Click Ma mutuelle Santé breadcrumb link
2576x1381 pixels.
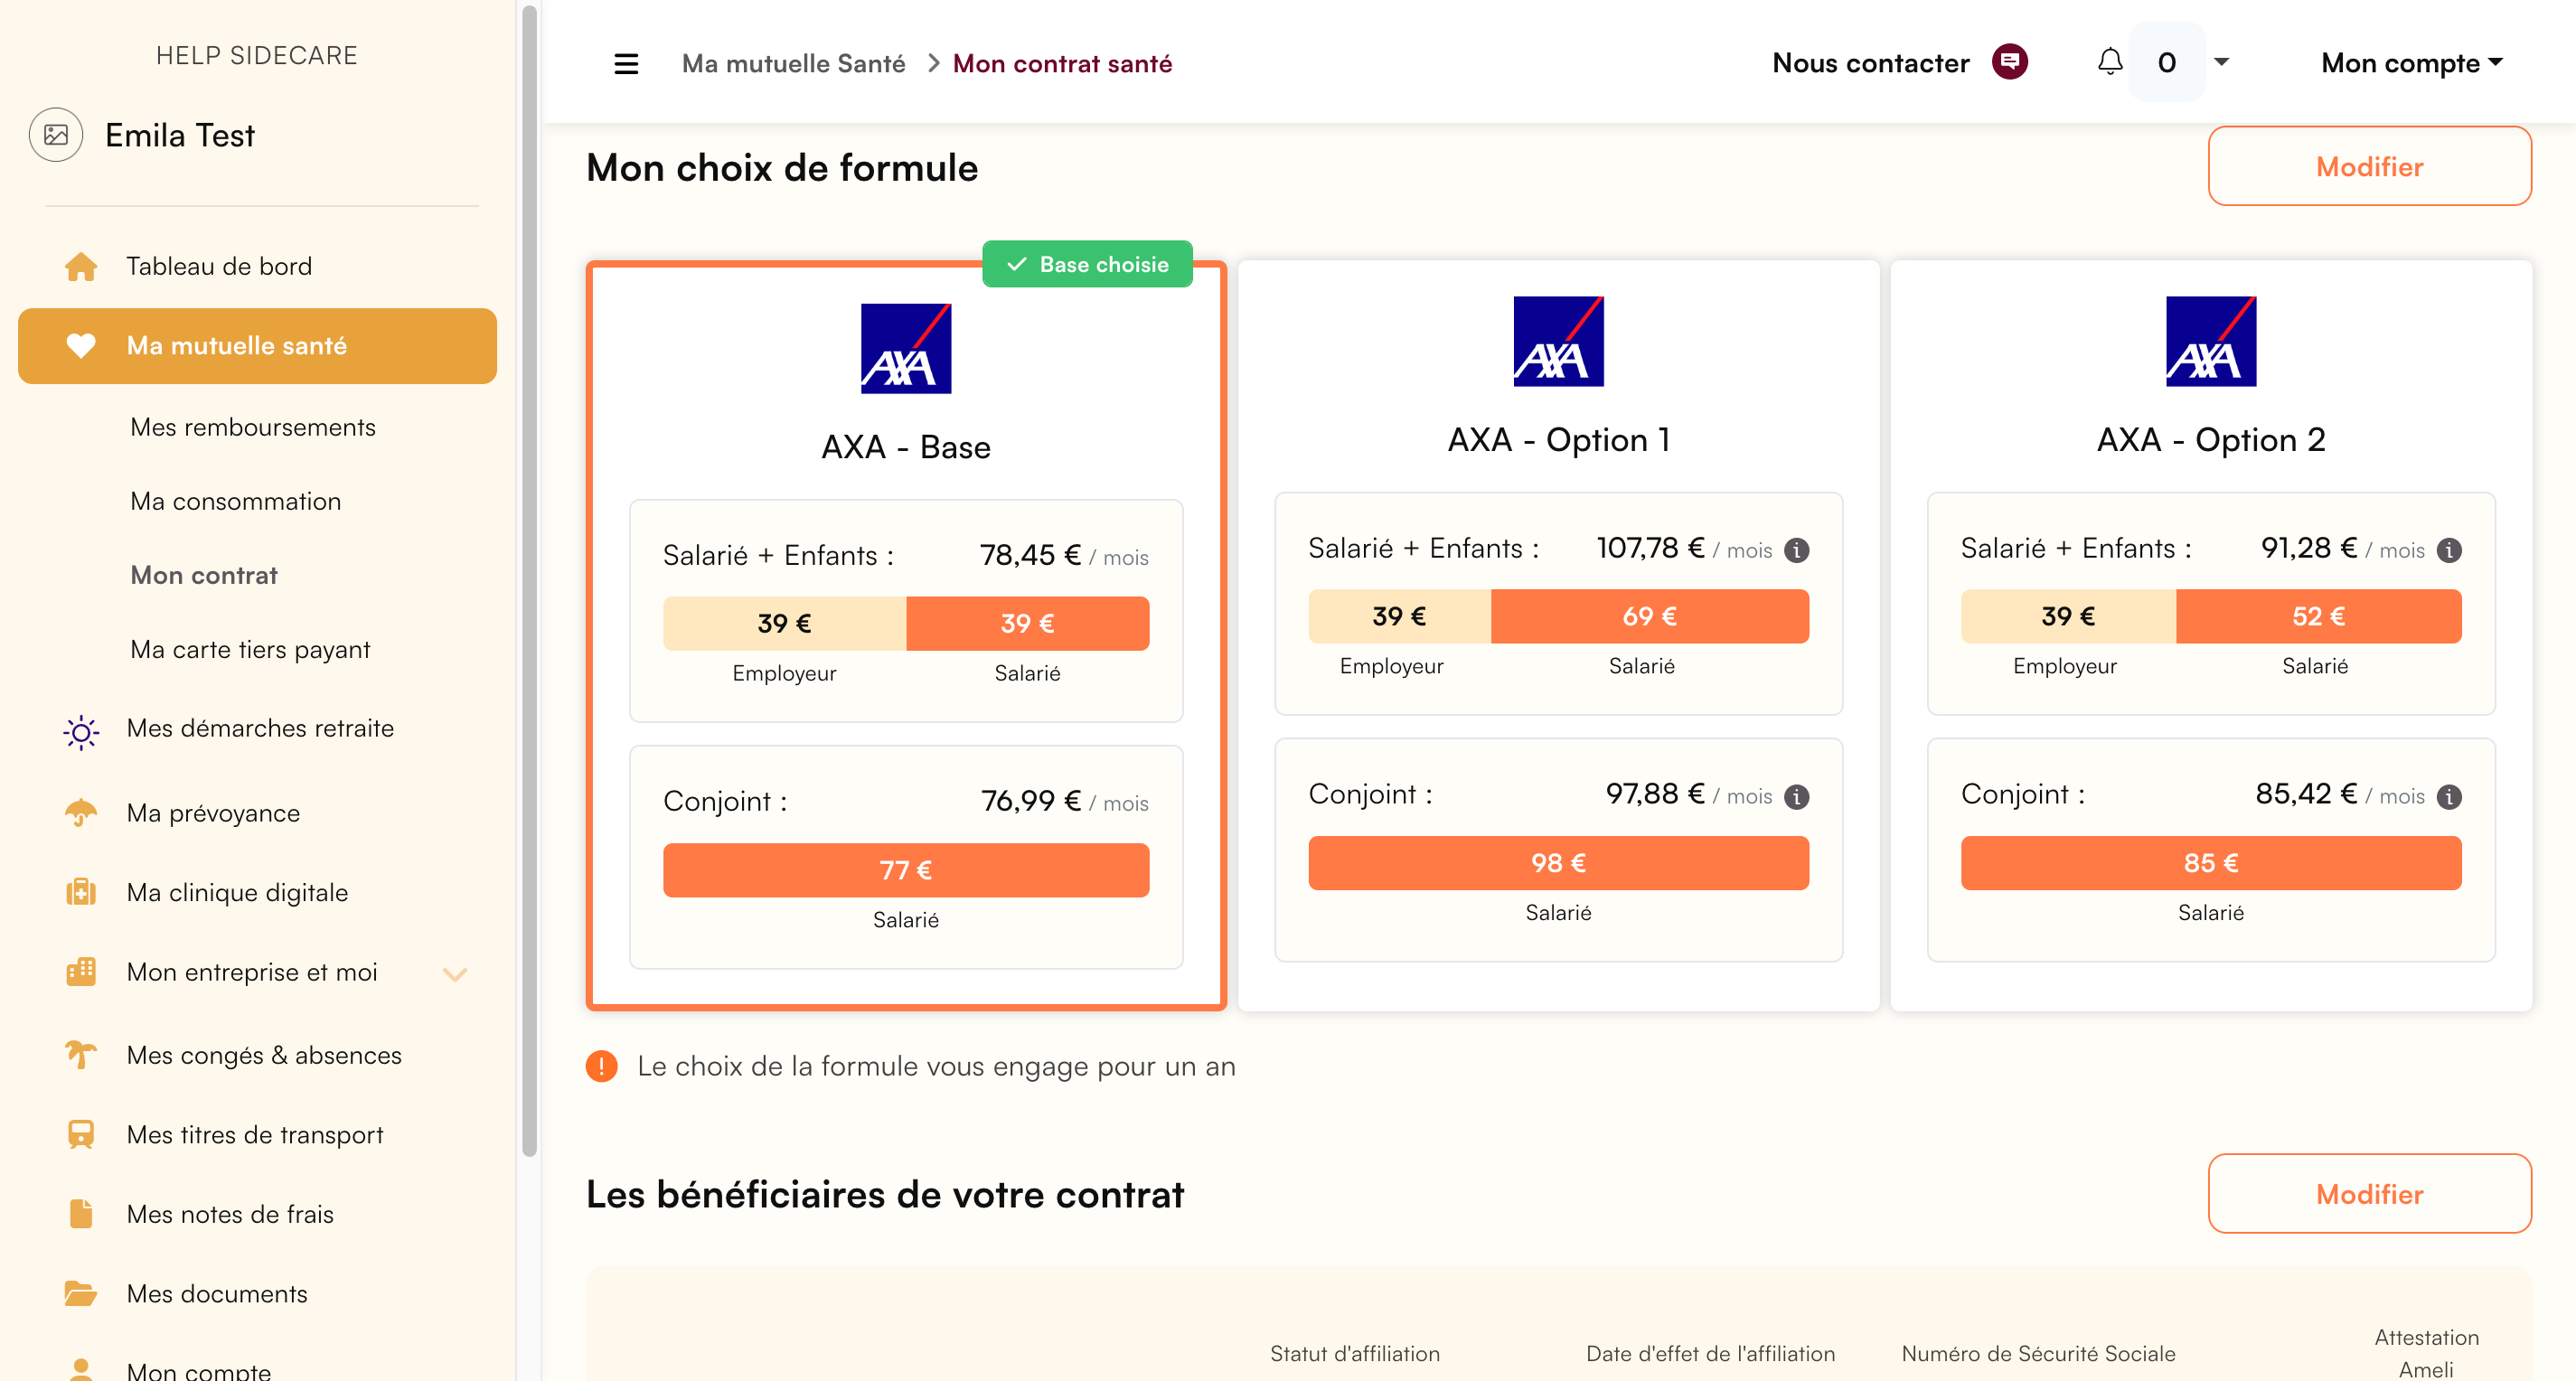pos(793,64)
